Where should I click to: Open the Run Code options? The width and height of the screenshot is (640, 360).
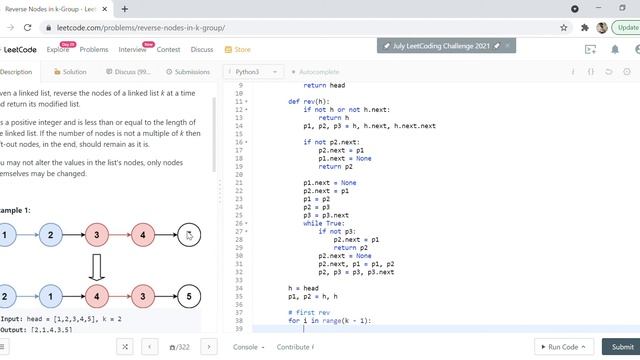tap(564, 347)
